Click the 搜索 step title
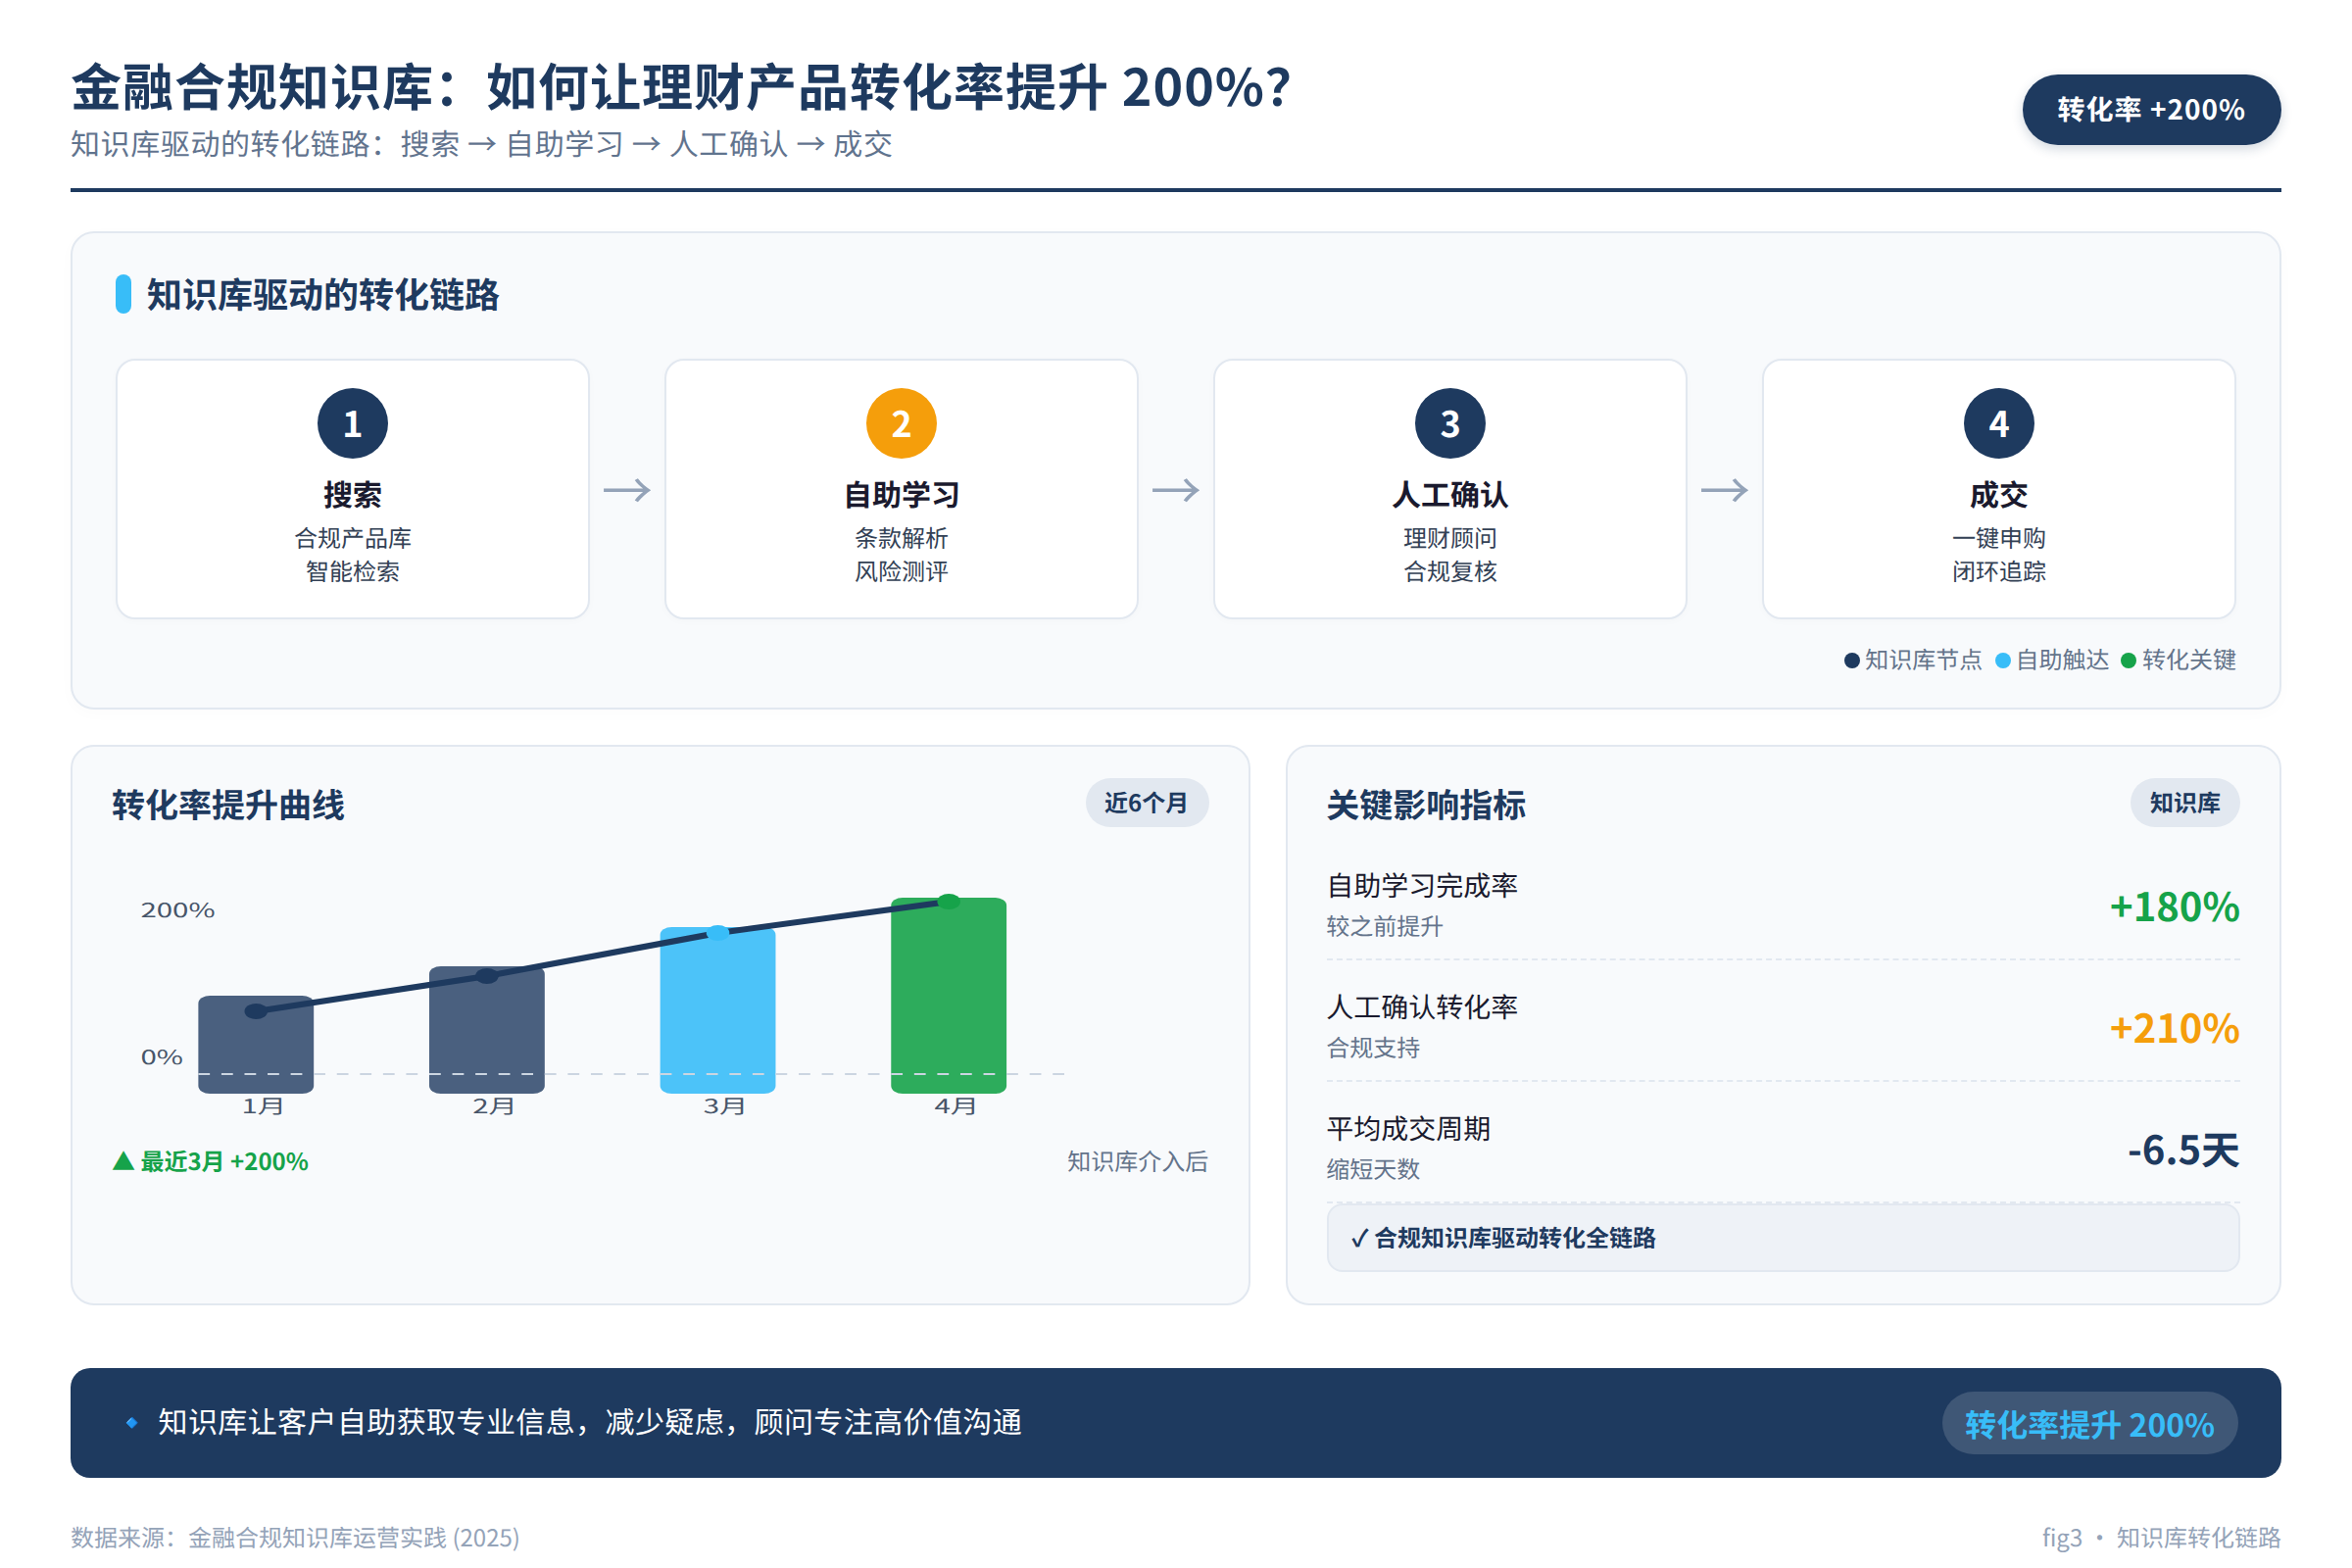The height and width of the screenshot is (1568, 2352). (x=352, y=495)
